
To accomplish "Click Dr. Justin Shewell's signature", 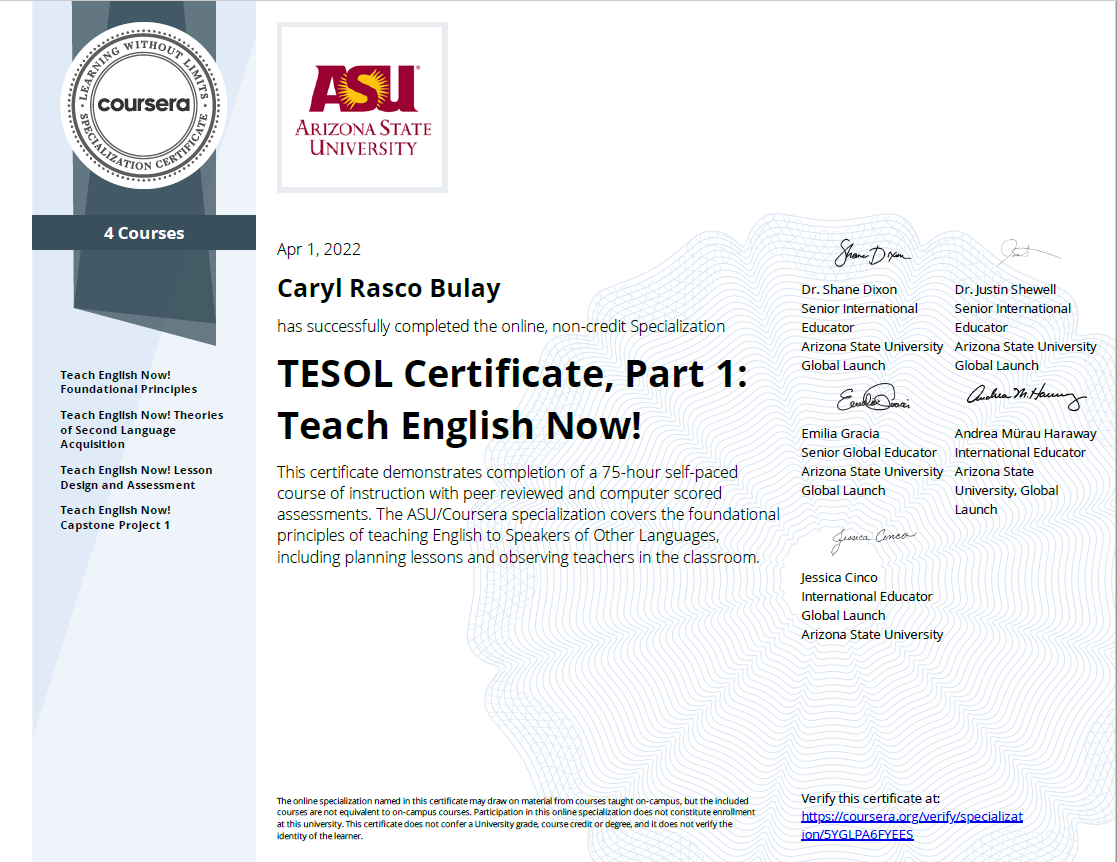I will point(1027,252).
